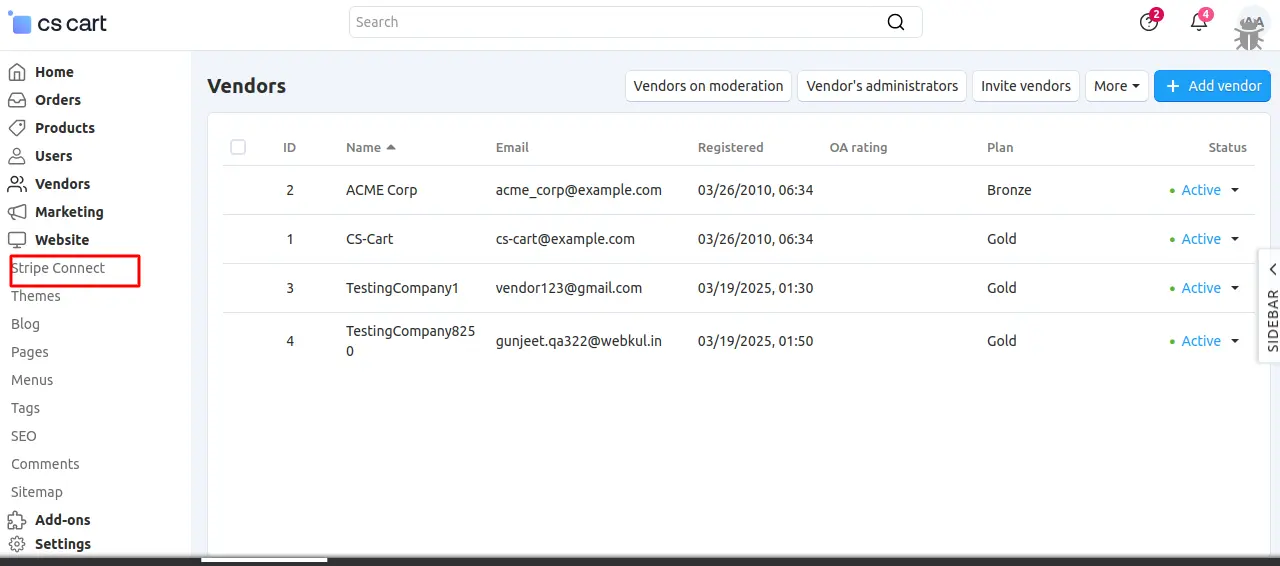Open Pages submenu item

pos(30,352)
